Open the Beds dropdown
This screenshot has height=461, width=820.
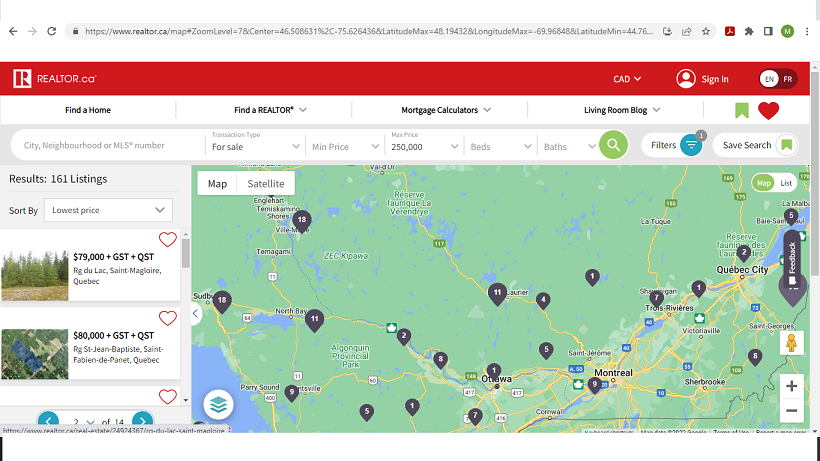click(500, 146)
